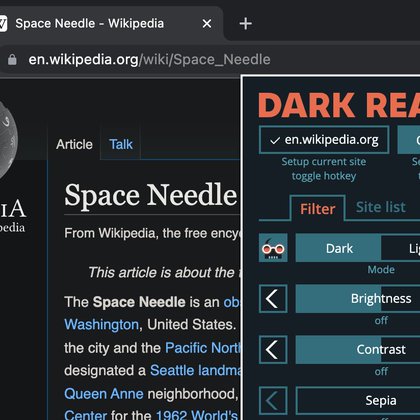Screen dimensions: 420x420
Task: Open the Queen Anne link
Action: (x=104, y=394)
